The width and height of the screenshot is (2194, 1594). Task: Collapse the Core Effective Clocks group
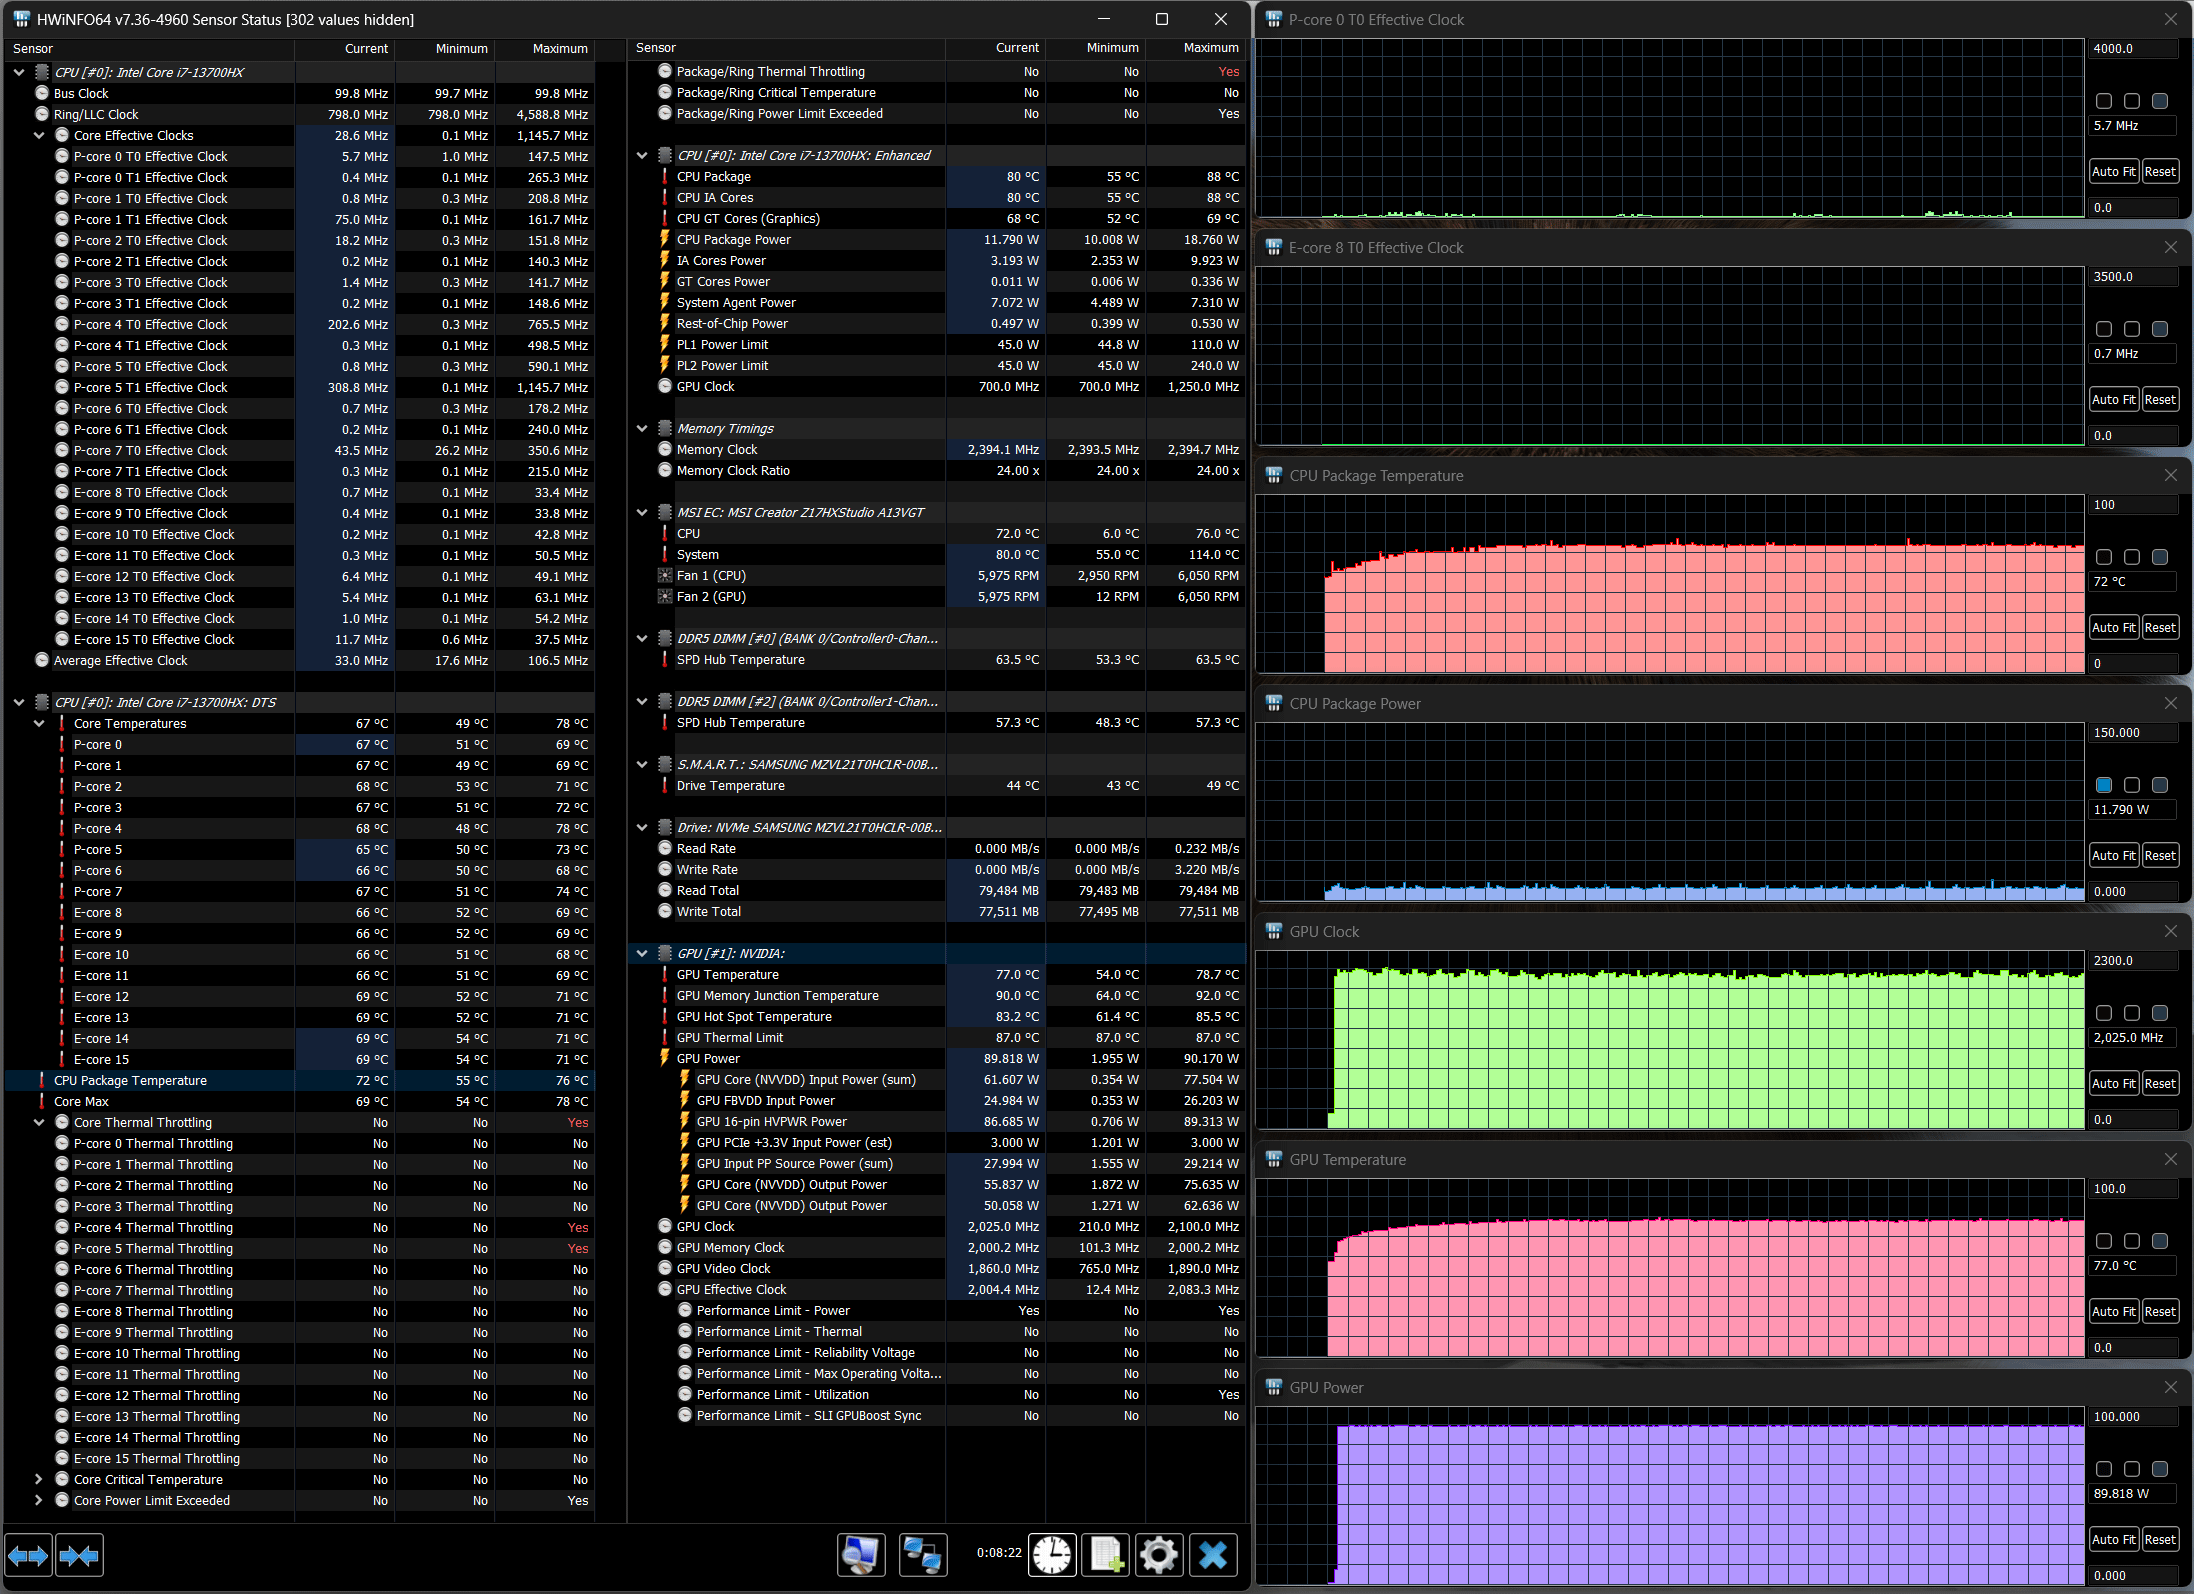[39, 135]
